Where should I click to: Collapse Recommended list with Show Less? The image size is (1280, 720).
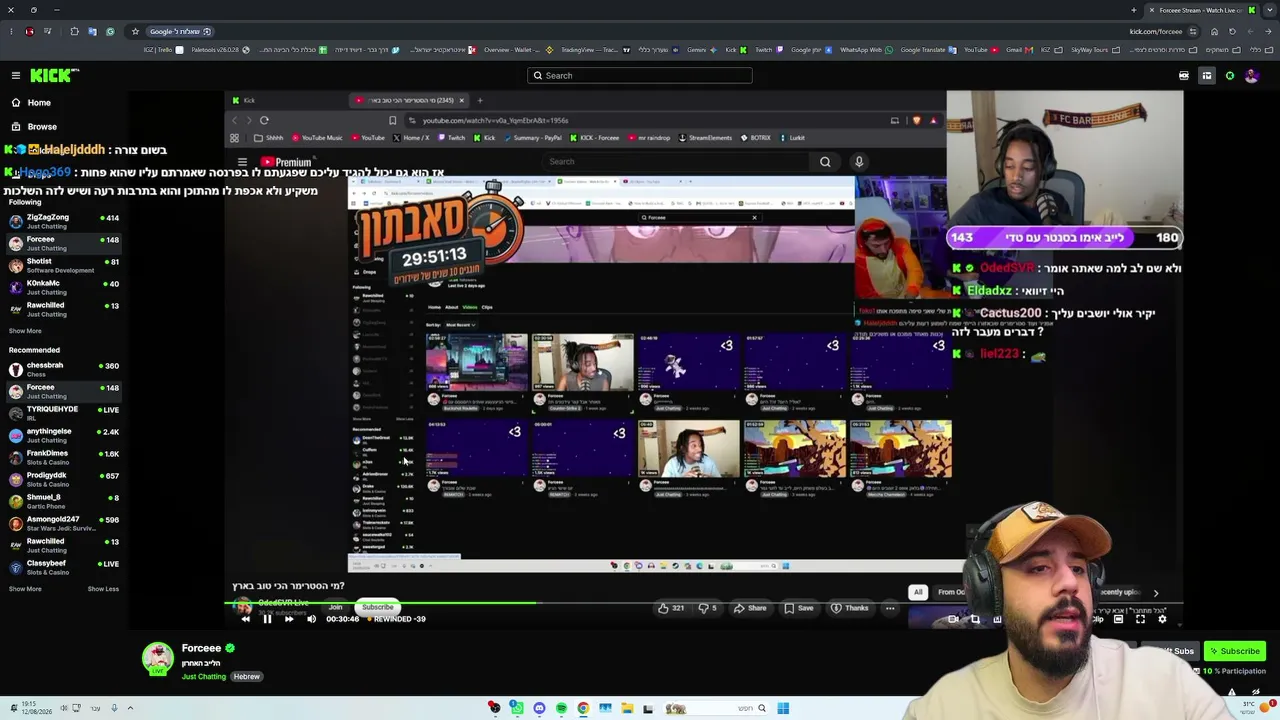[x=103, y=589]
